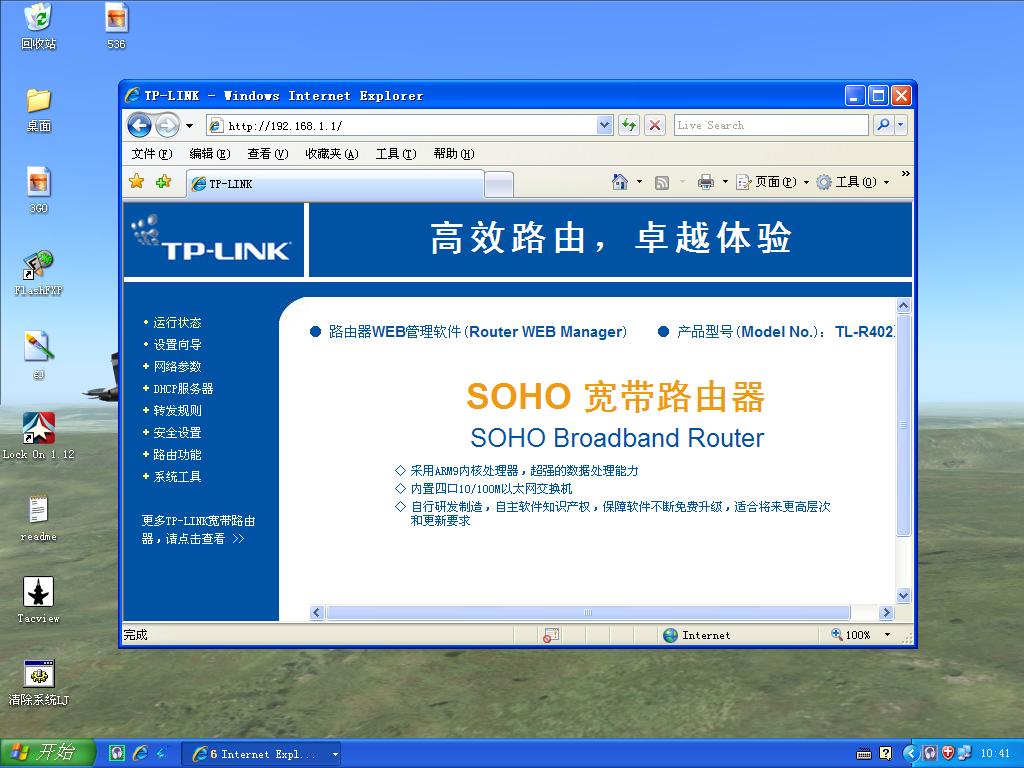
Task: Open the 工具(T) menu in menu bar
Action: (396, 154)
